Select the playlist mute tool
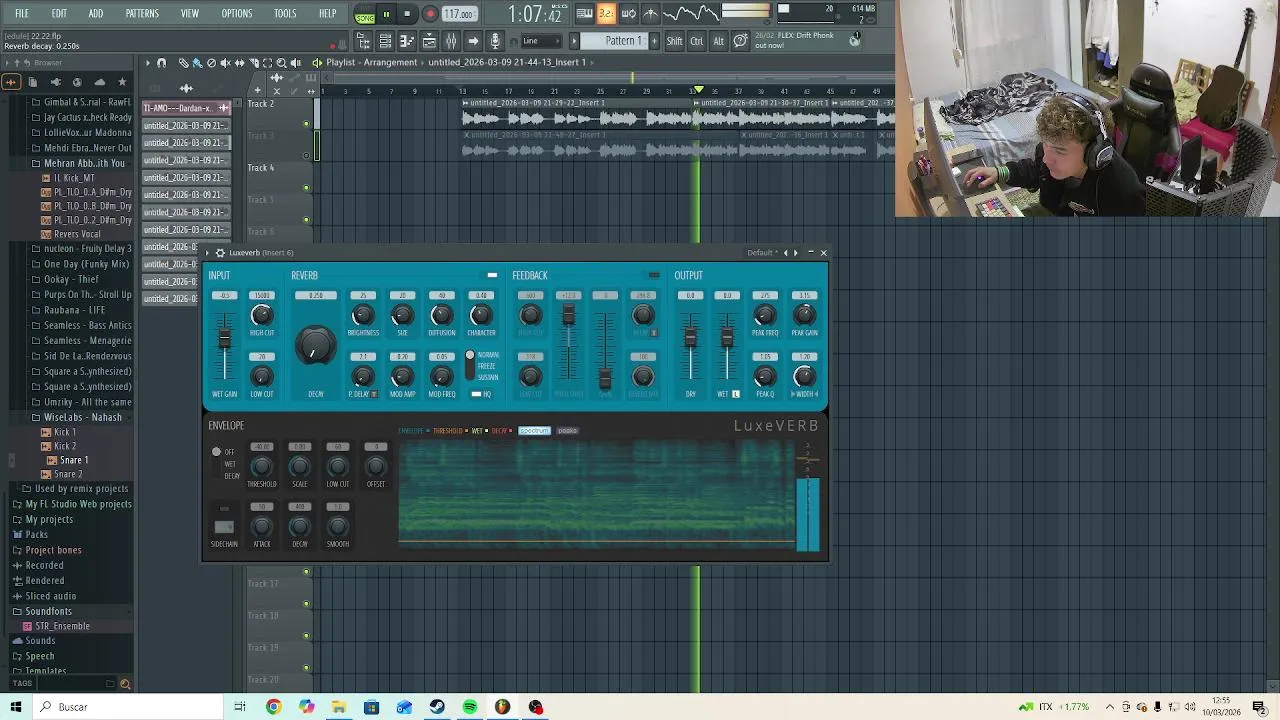Image resolution: width=1280 pixels, height=720 pixels. tap(225, 63)
